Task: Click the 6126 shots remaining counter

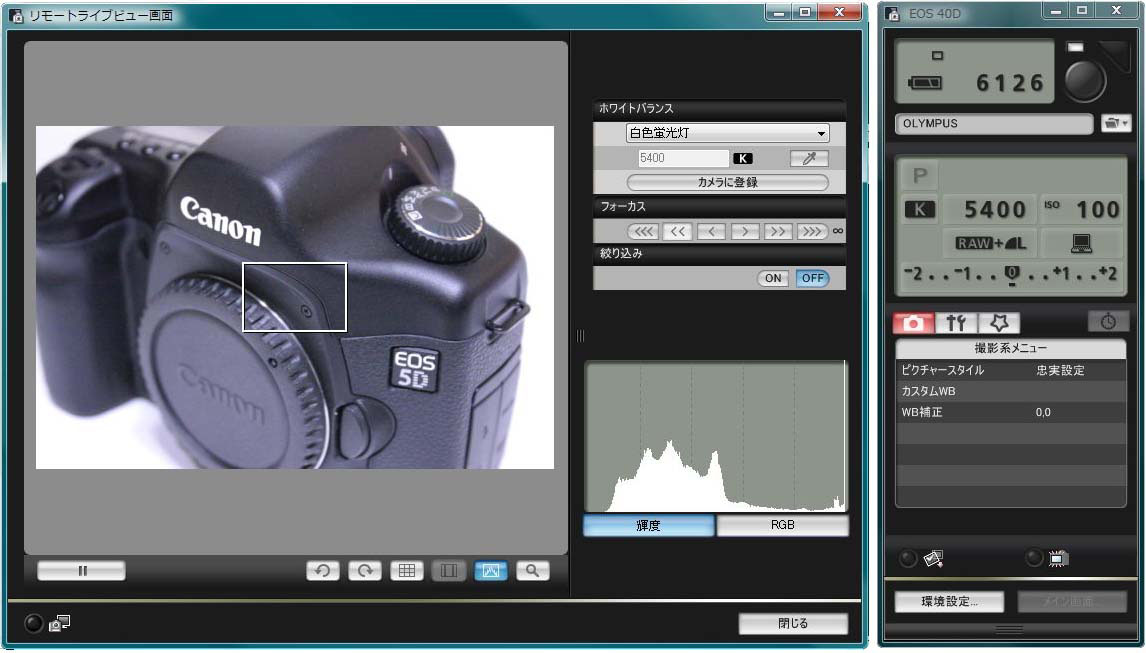Action: click(x=1011, y=83)
